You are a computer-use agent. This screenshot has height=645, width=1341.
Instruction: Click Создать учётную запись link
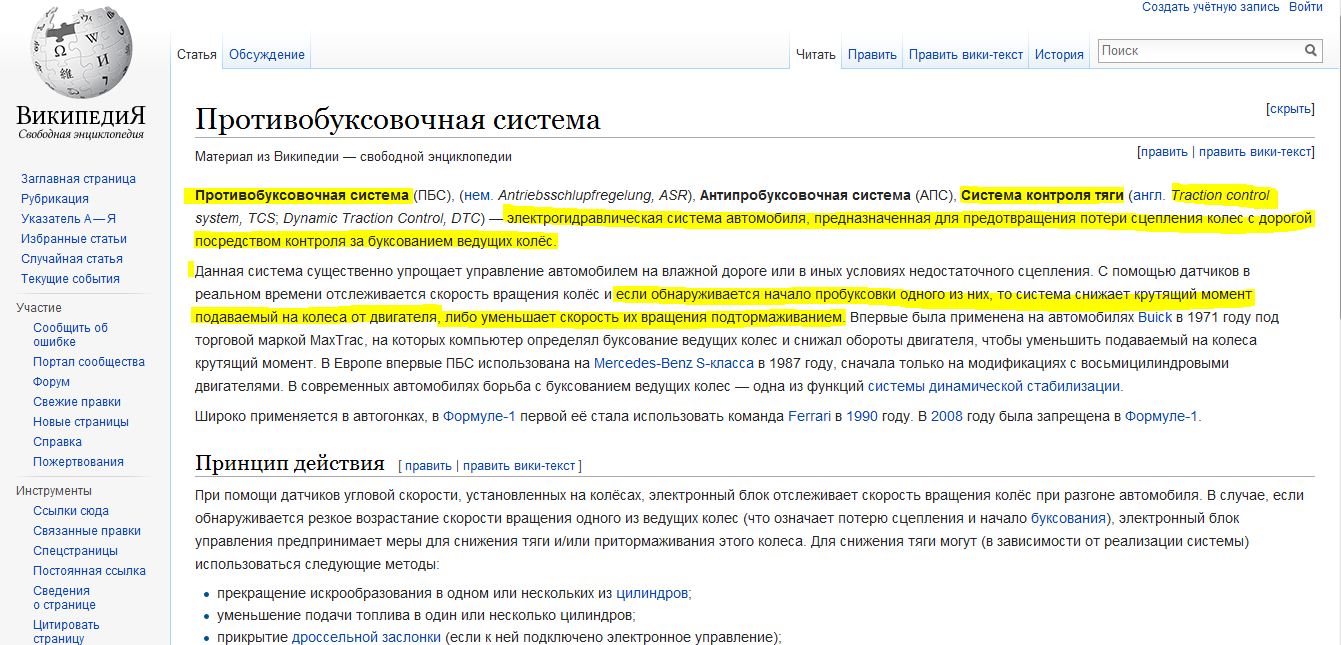tap(1210, 7)
